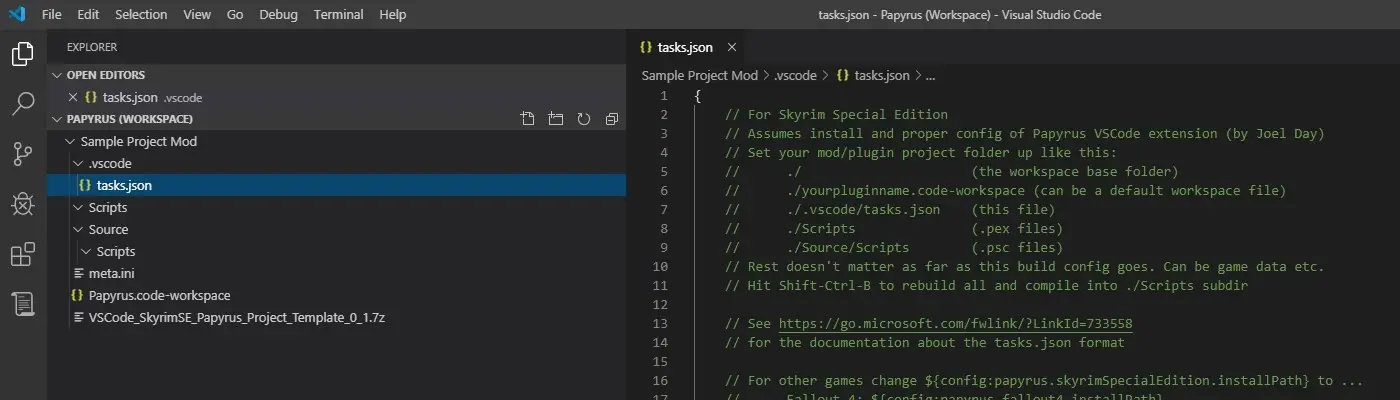1400x400 pixels.
Task: Select tasks.json in the explorer tree
Action: (x=336, y=185)
